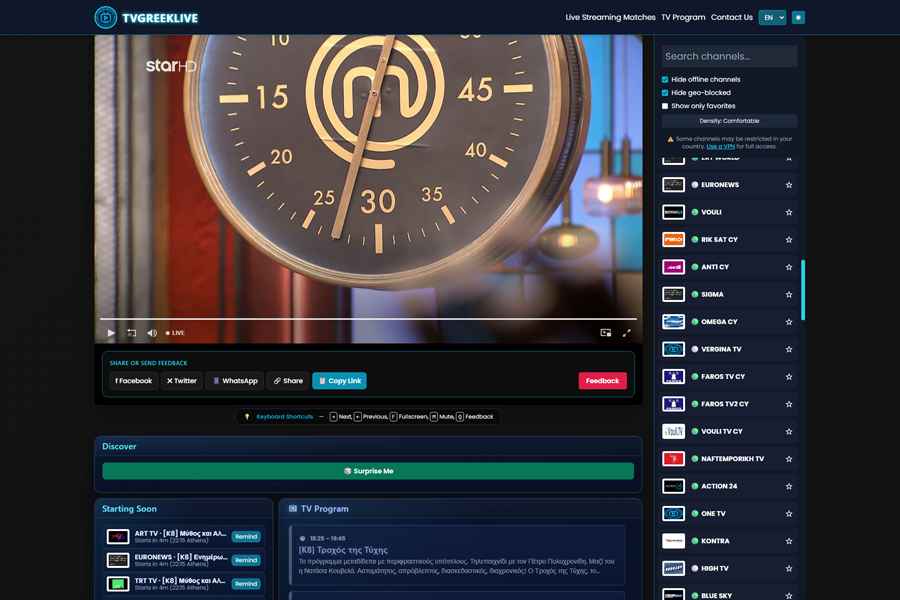Favorite the KONTRA star
Image resolution: width=900 pixels, height=600 pixels.
789,541
